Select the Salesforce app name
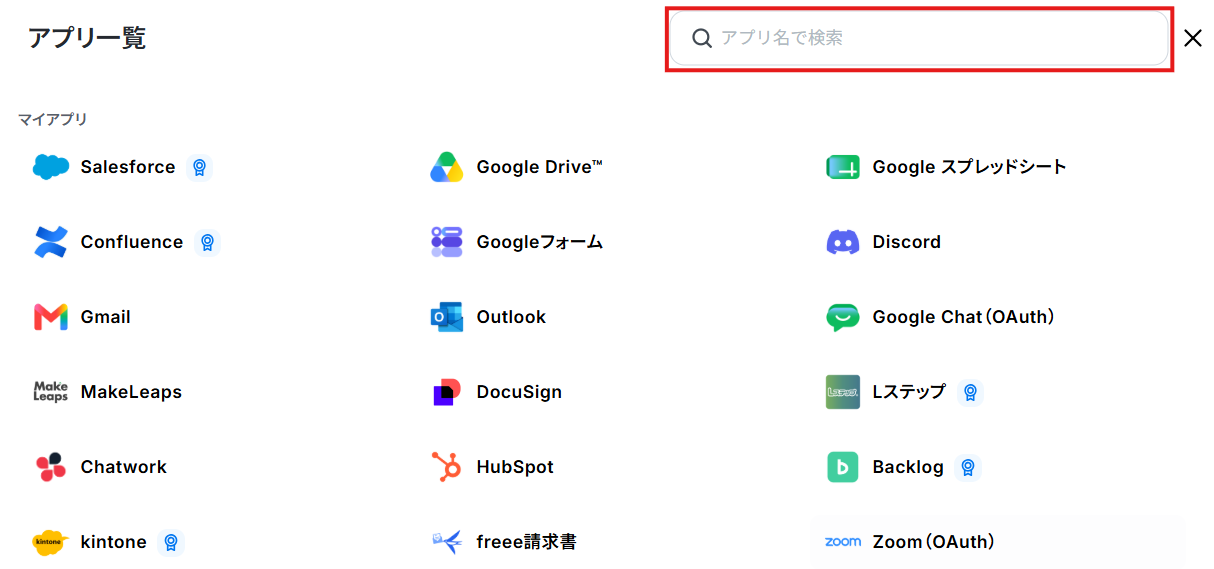Image resolution: width=1214 pixels, height=569 pixels. pos(128,167)
